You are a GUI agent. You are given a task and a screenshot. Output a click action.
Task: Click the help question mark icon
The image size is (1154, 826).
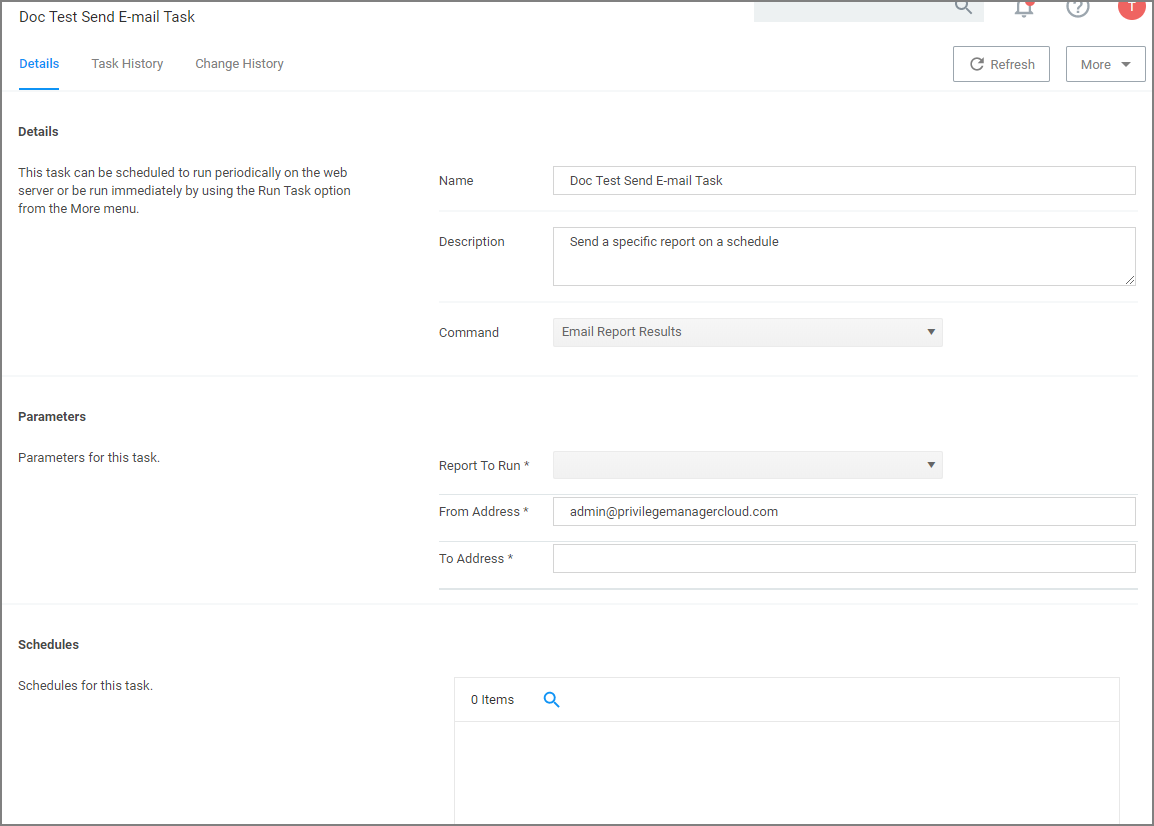pos(1078,8)
